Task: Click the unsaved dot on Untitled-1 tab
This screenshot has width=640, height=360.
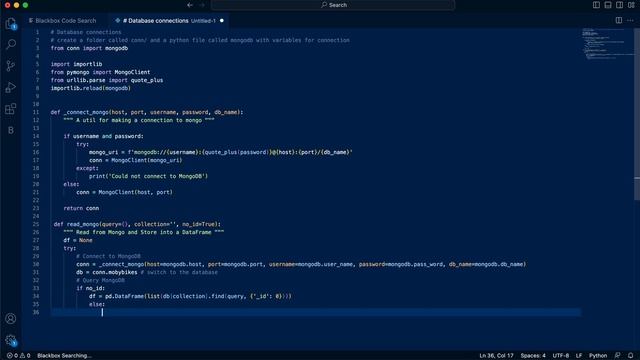Action: click(x=222, y=20)
